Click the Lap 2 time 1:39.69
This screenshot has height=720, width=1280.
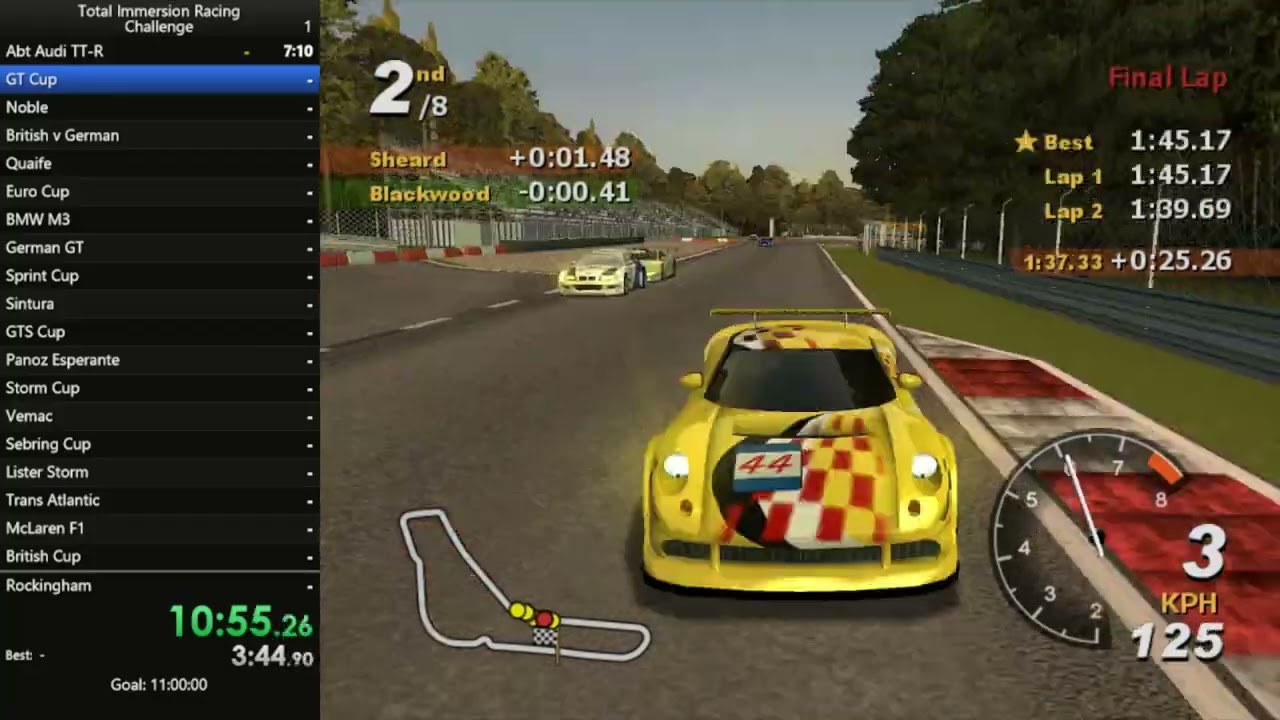pyautogui.click(x=1181, y=210)
